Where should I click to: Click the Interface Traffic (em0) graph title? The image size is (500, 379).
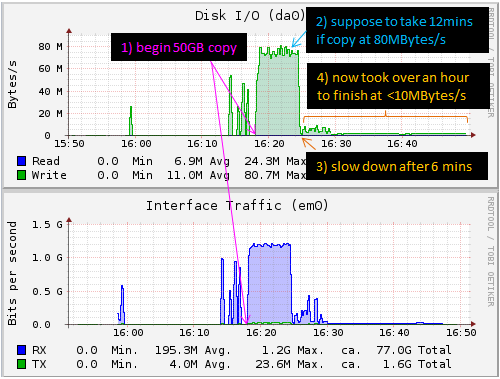pos(237,205)
